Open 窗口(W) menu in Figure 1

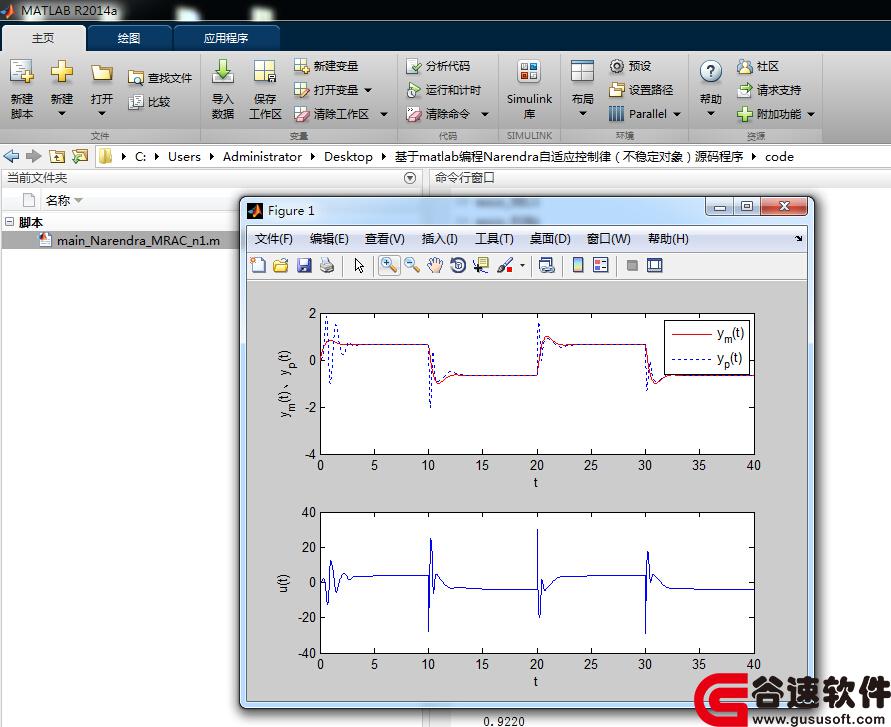coord(609,239)
